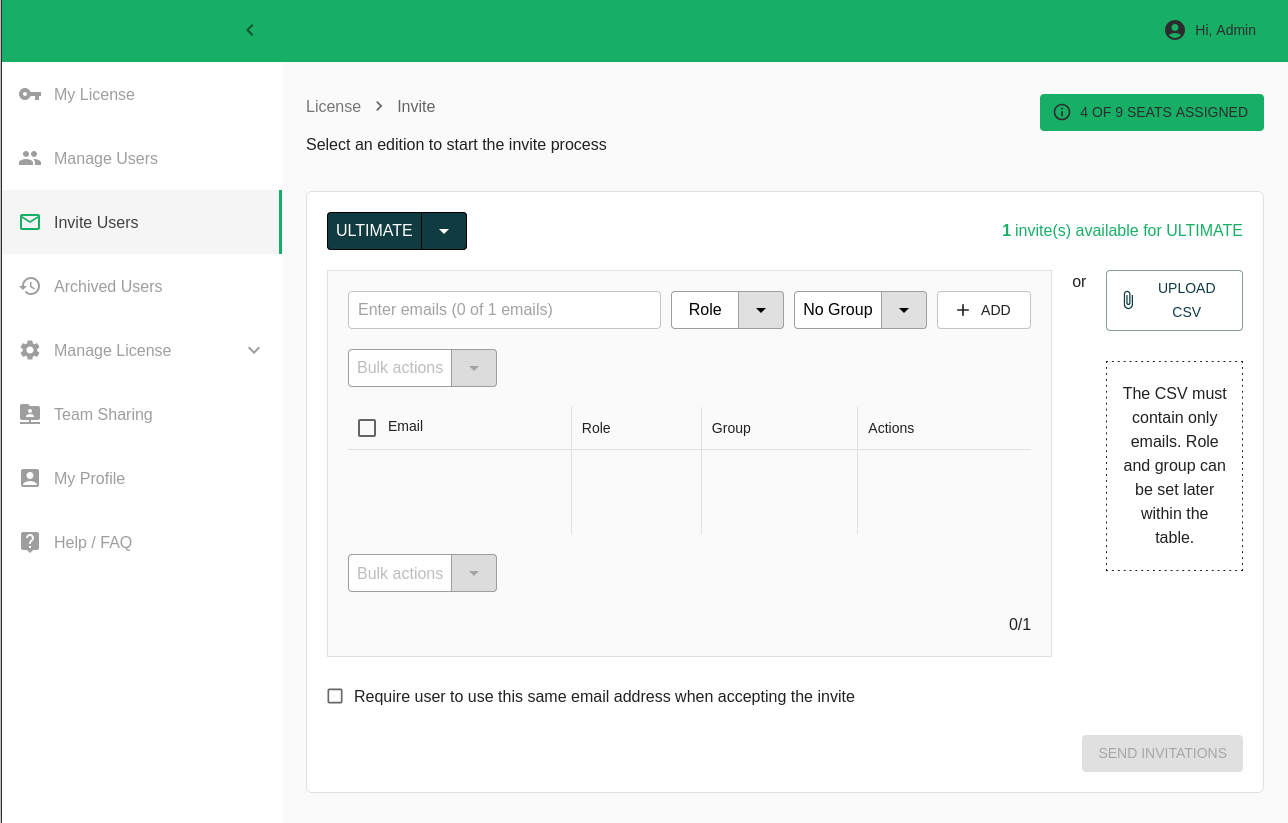Collapse sidebar with the left chevron icon
This screenshot has height=823, width=1288.
pos(250,30)
